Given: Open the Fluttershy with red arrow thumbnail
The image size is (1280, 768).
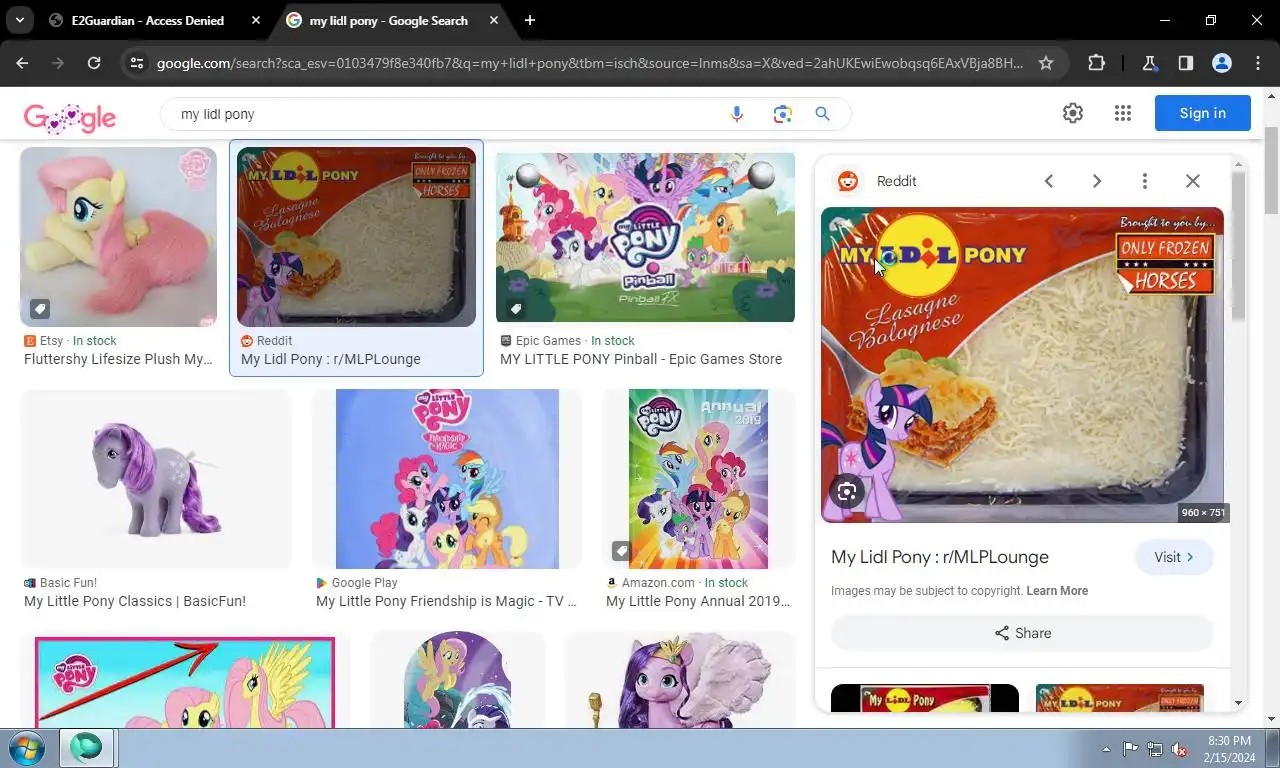Looking at the screenshot, I should click(x=185, y=680).
